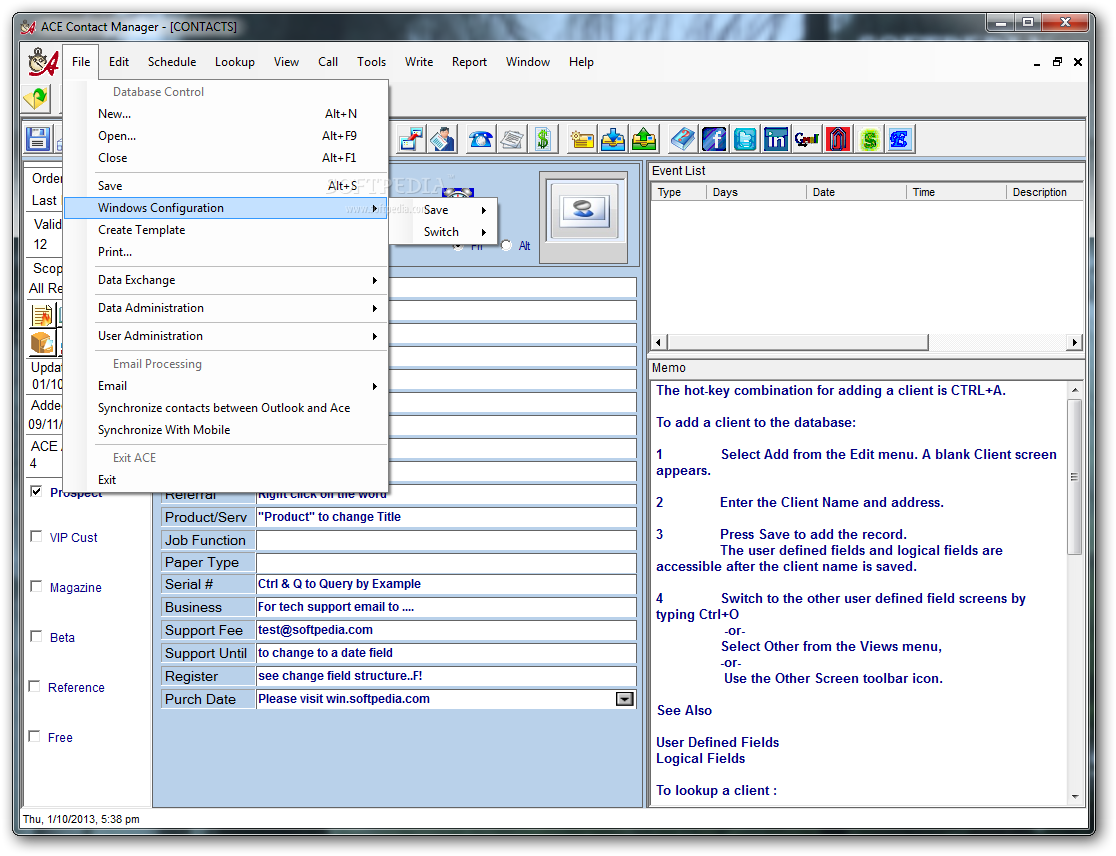
Task: Click the window transfer toolbar icon
Action: [411, 139]
